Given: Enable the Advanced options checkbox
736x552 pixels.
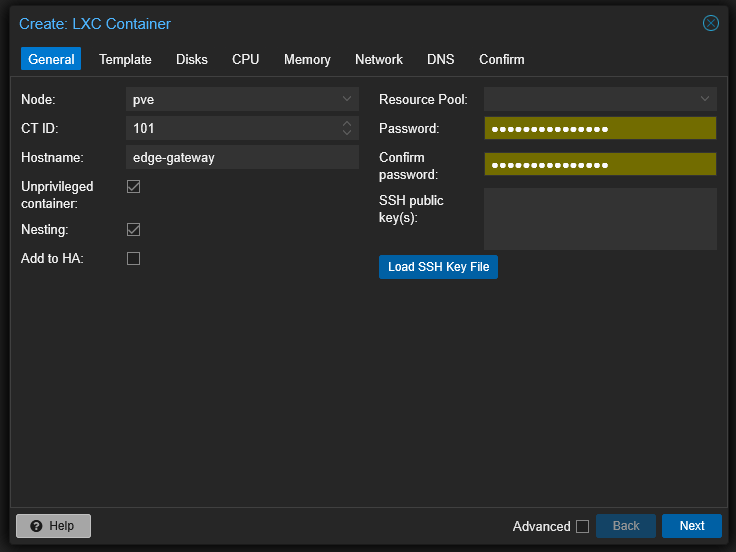Looking at the screenshot, I should [582, 527].
